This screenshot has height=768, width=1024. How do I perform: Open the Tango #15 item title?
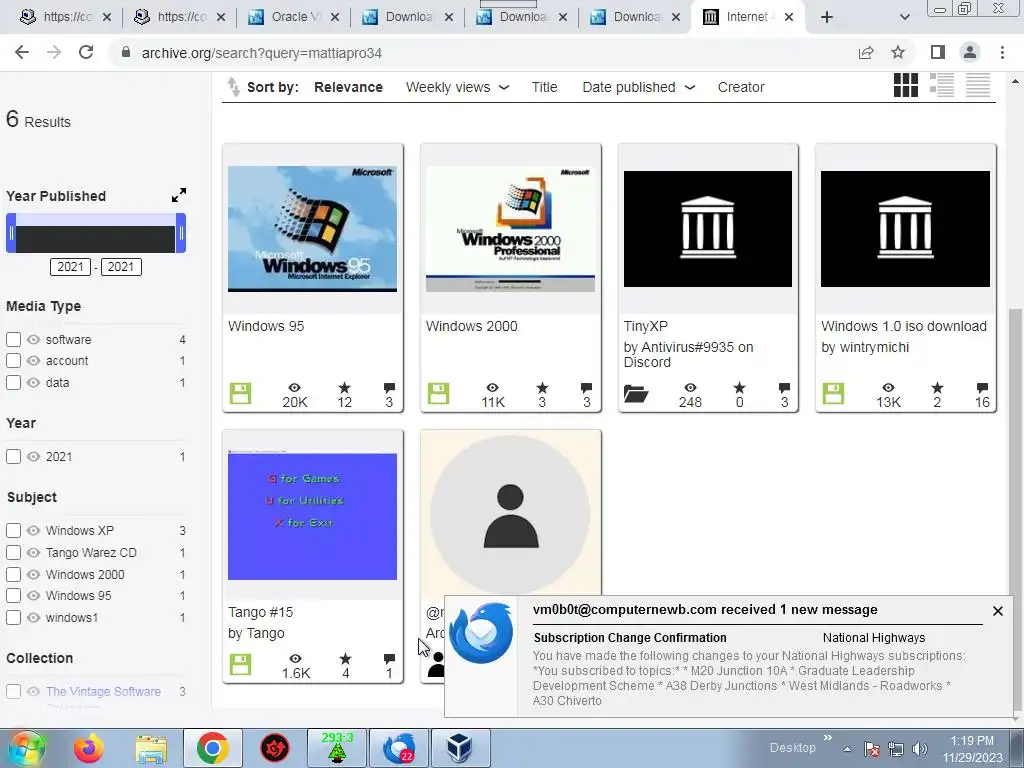click(x=261, y=612)
